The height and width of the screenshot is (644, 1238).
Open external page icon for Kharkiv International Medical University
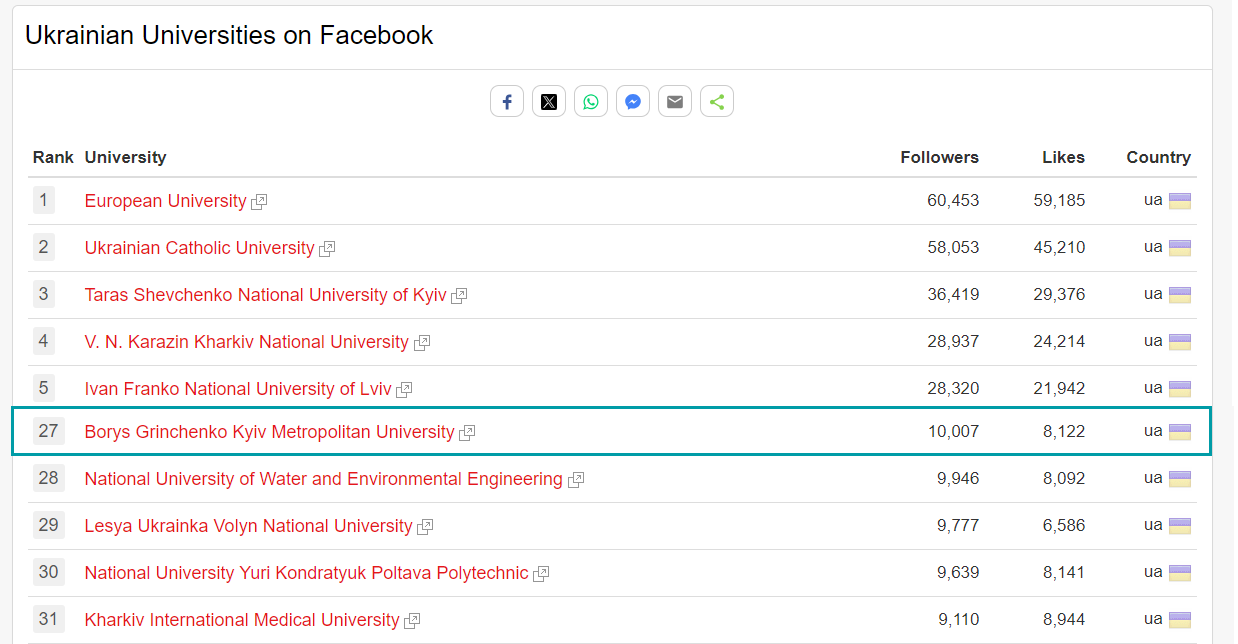[413, 620]
